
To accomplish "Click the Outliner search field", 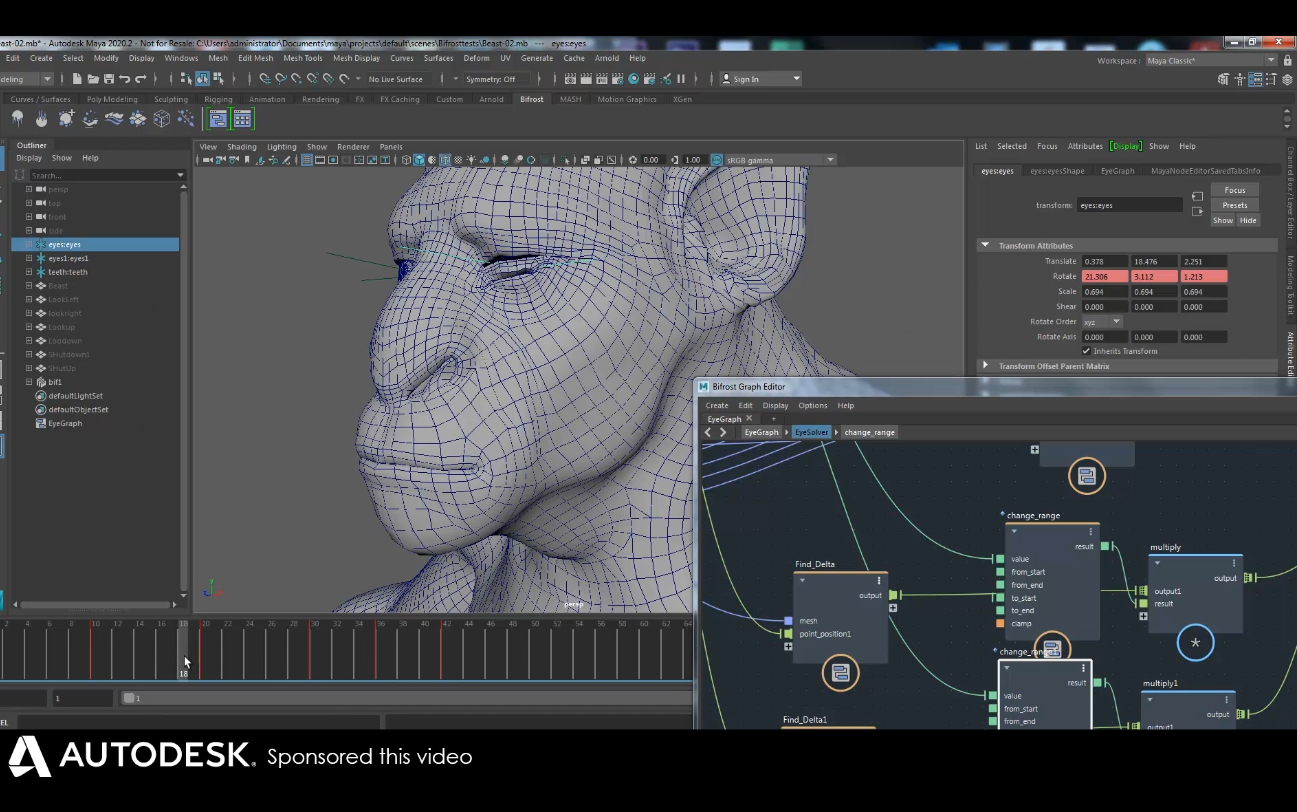I will coord(106,175).
